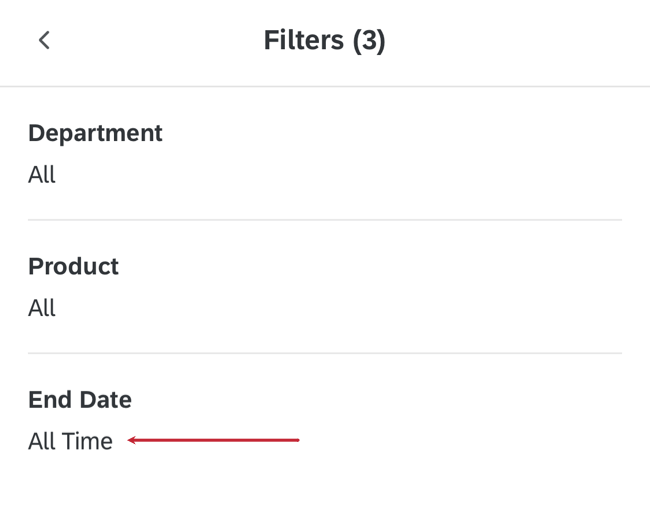Click the tail end of the red arrow
The height and width of the screenshot is (518, 650).
click(295, 440)
